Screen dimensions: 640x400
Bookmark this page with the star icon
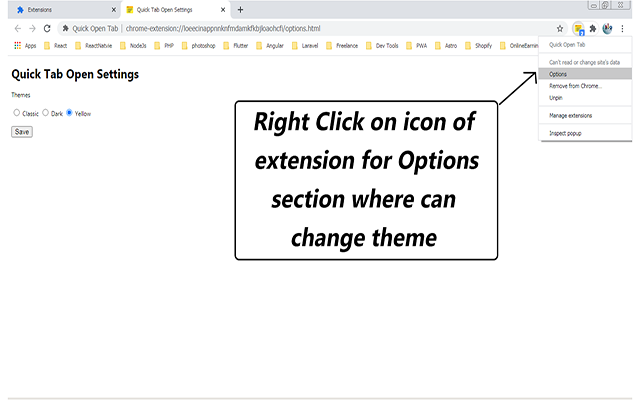pos(560,29)
